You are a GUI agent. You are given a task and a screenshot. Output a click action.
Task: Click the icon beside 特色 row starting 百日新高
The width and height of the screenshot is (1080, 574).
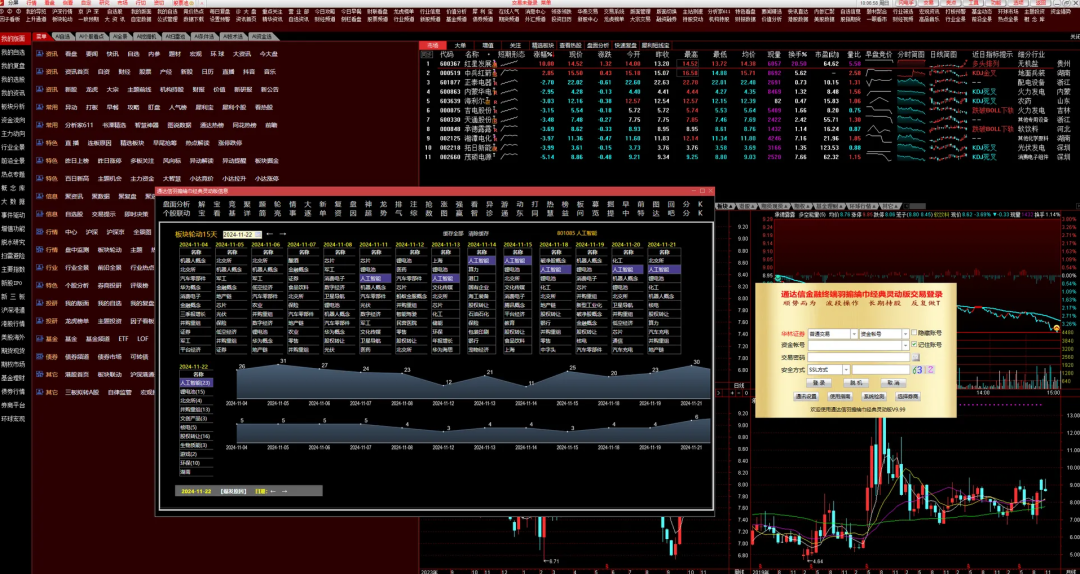tap(40, 178)
